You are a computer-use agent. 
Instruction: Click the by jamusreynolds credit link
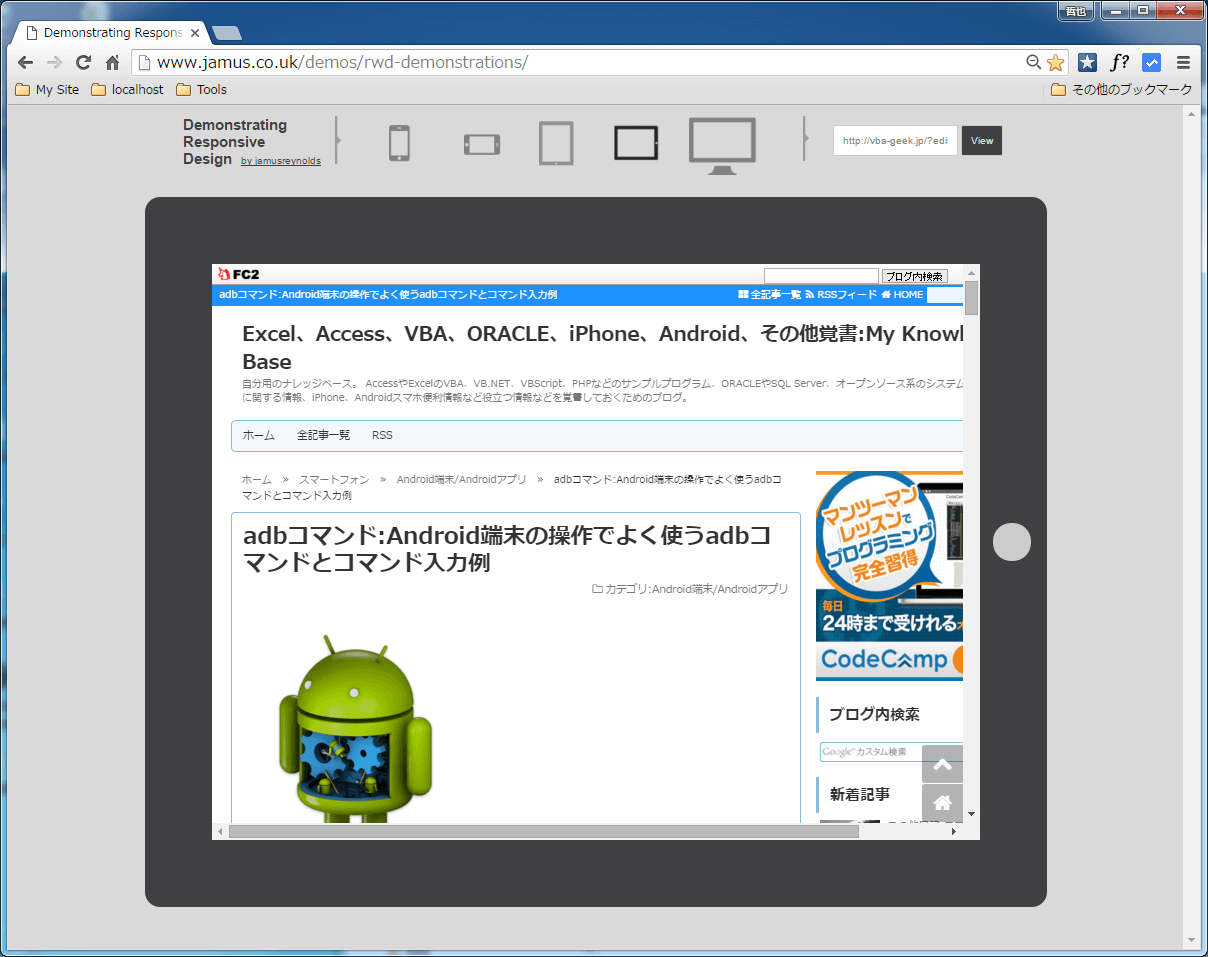281,160
